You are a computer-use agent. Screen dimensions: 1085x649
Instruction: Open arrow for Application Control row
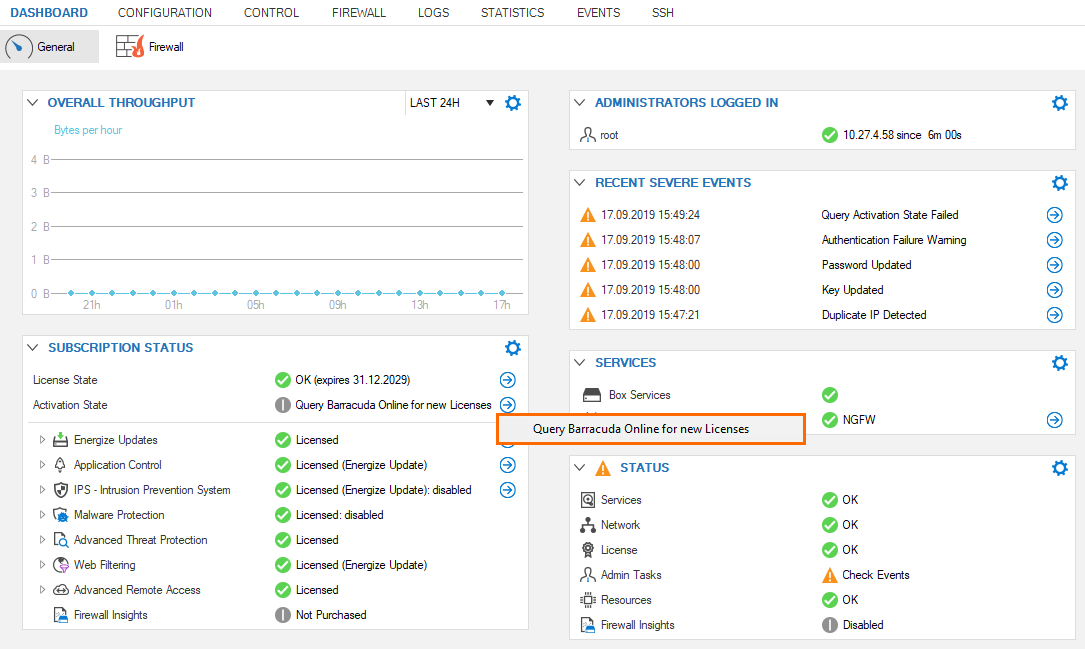508,465
